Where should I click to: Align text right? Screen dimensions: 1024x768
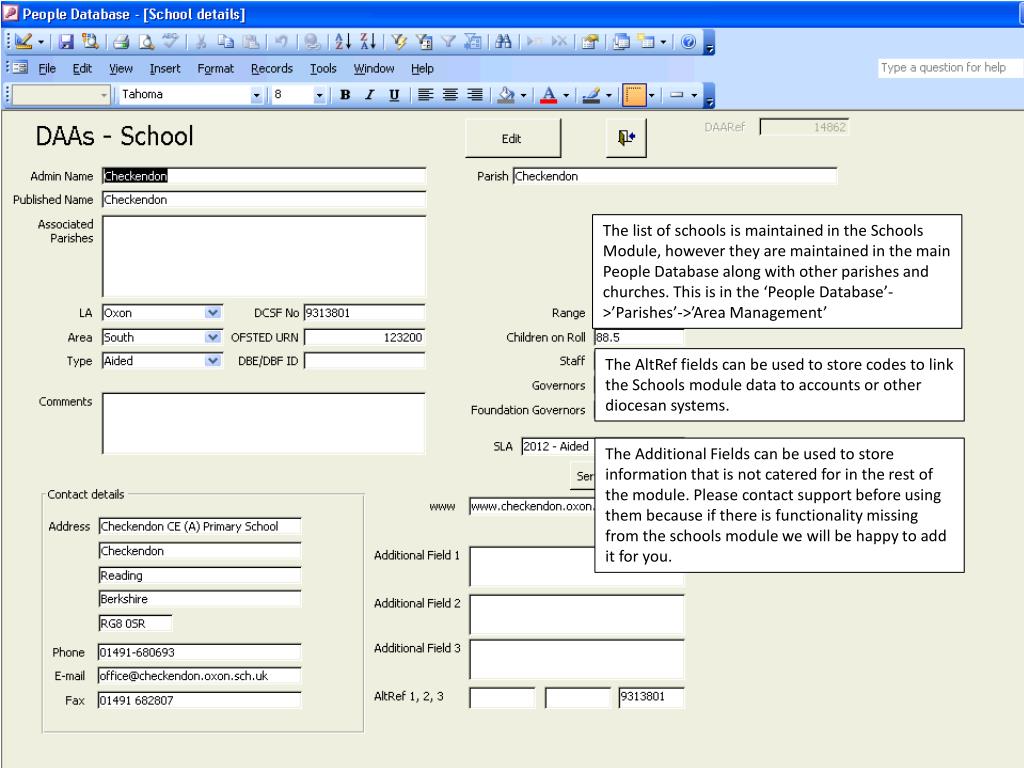coord(475,95)
